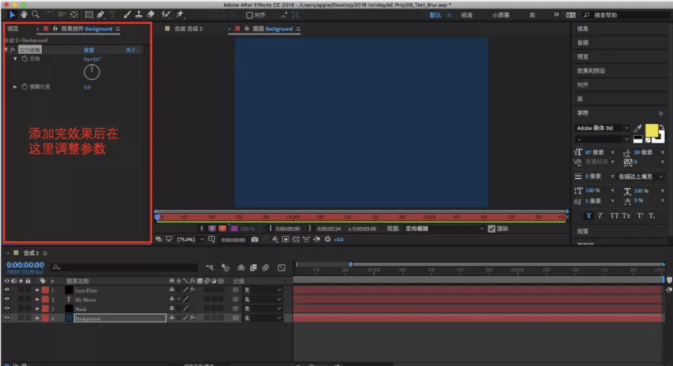Viewport: 673px width, 366px height.
Task: Open the 预览 panel
Action: (583, 57)
